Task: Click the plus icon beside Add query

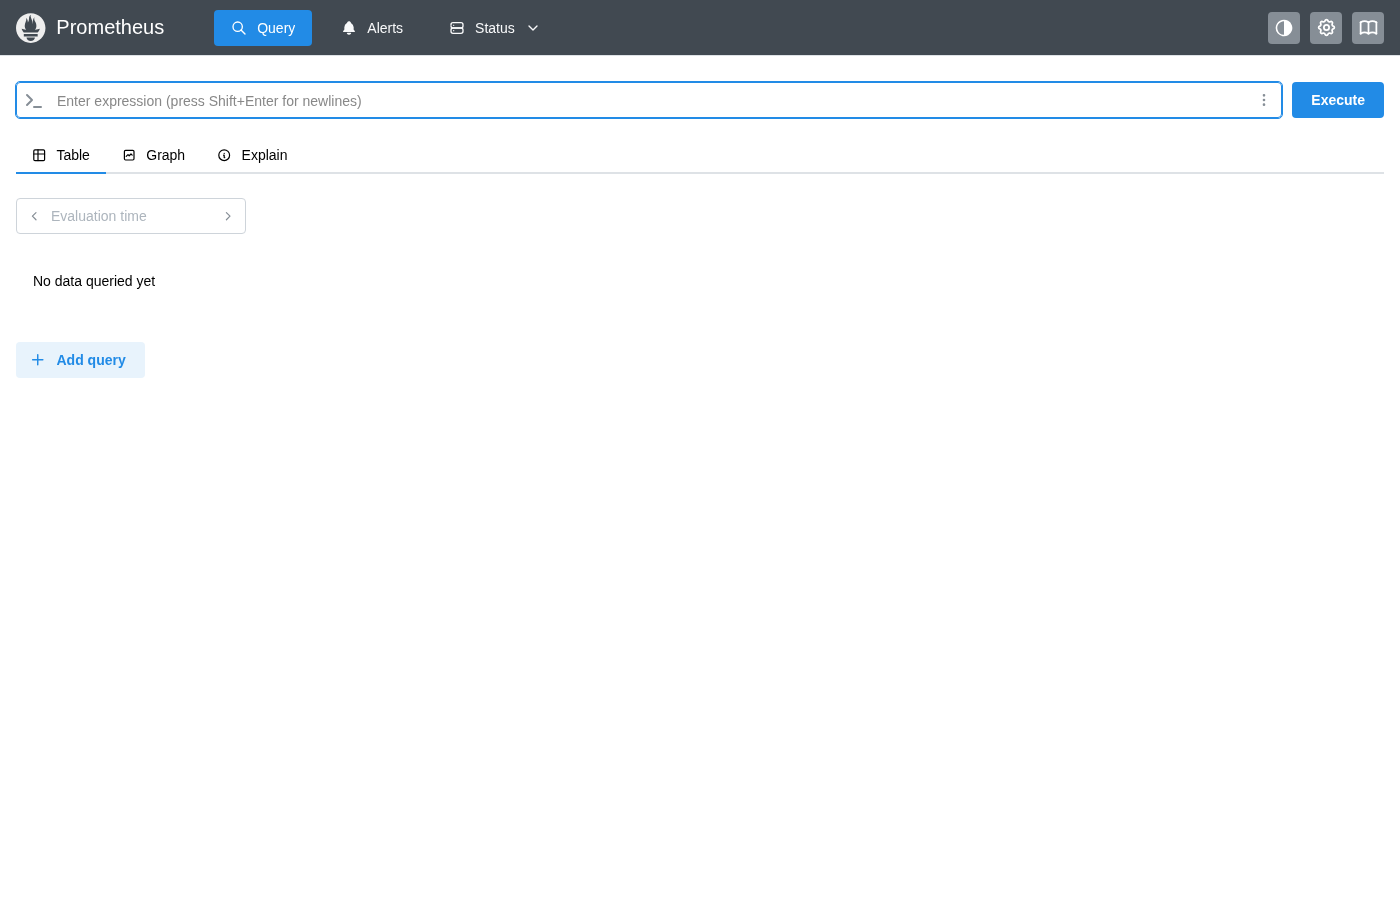Action: coord(38,360)
